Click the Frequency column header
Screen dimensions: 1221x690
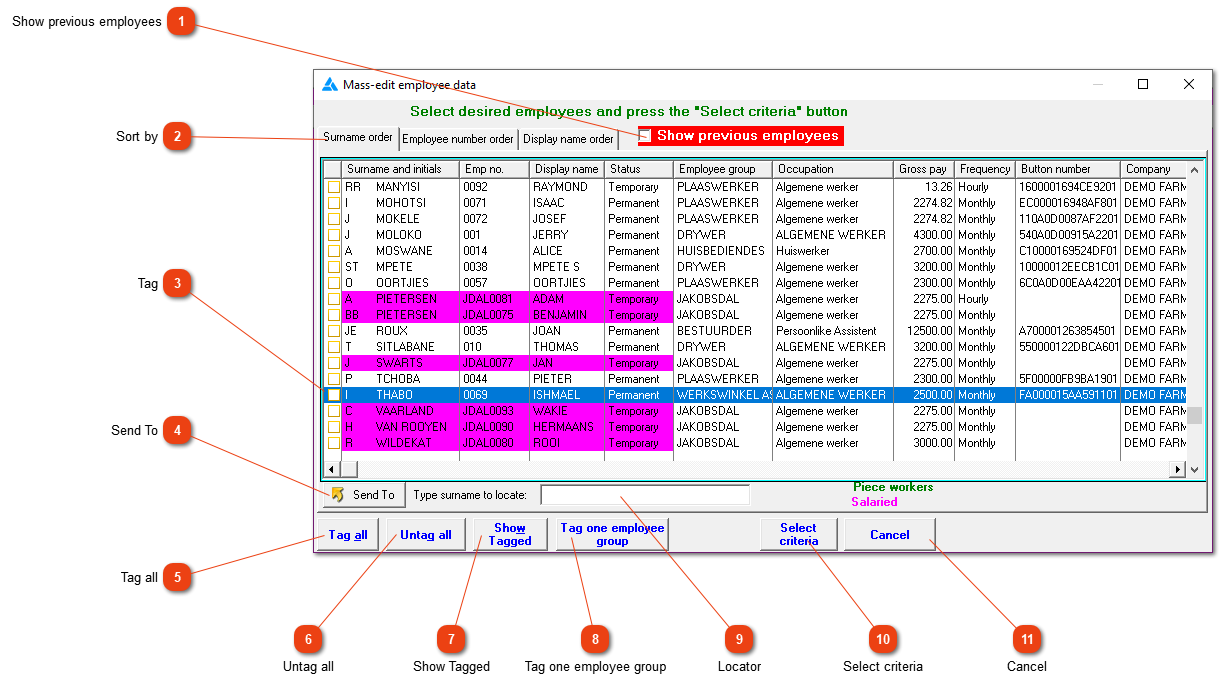985,169
